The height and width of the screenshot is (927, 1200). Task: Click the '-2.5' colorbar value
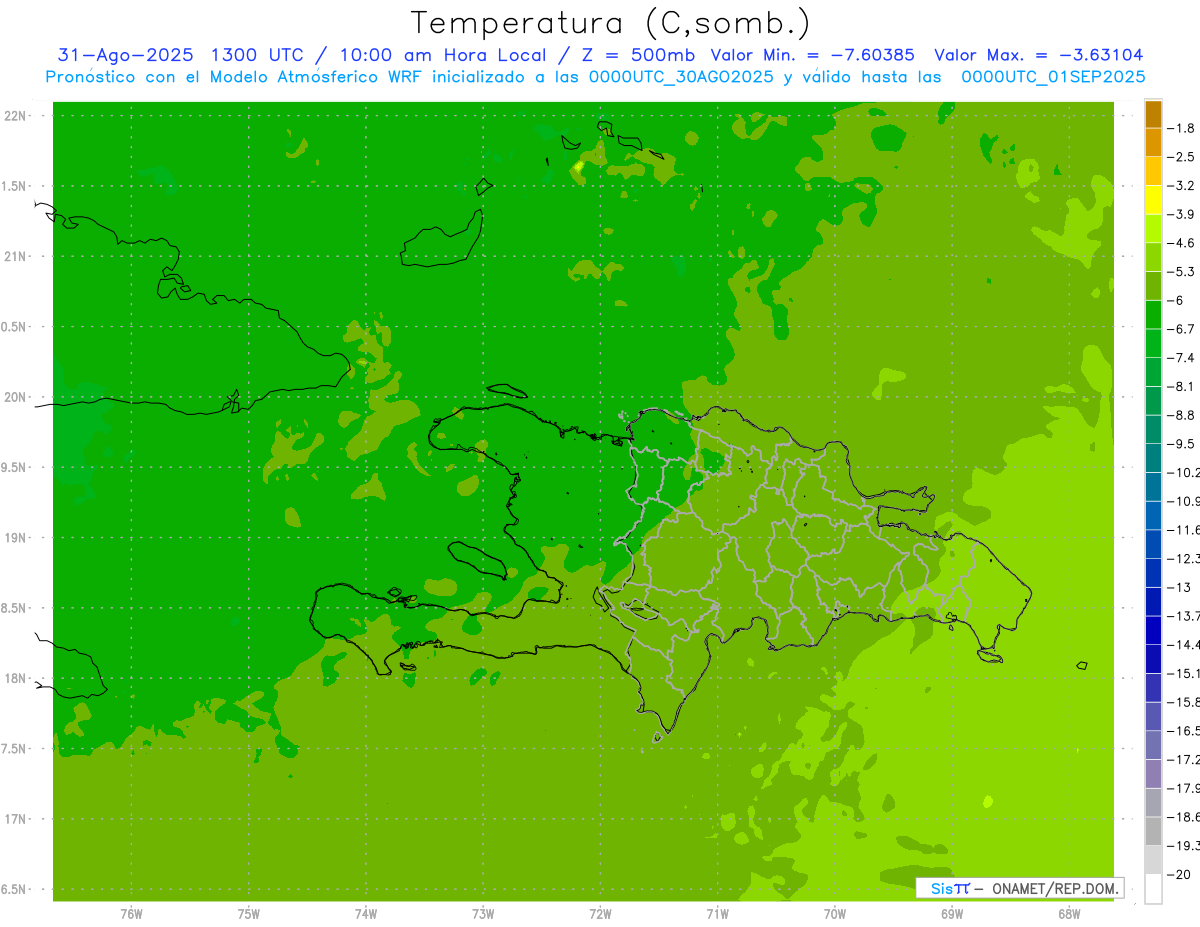[1182, 157]
